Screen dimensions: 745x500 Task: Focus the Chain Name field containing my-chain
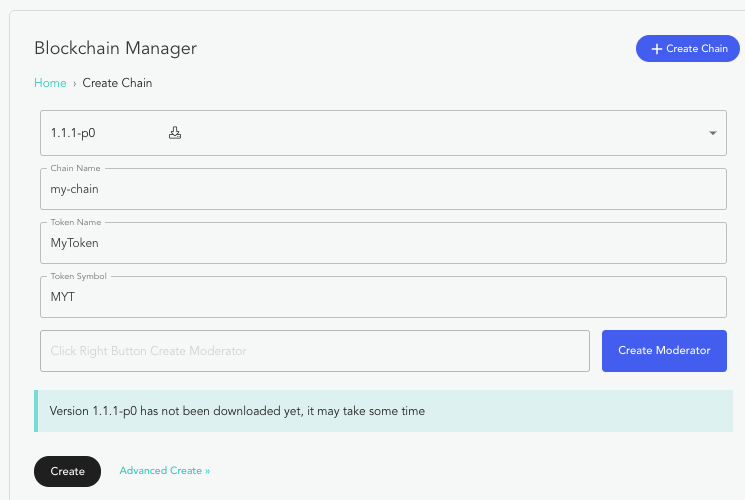coord(383,188)
